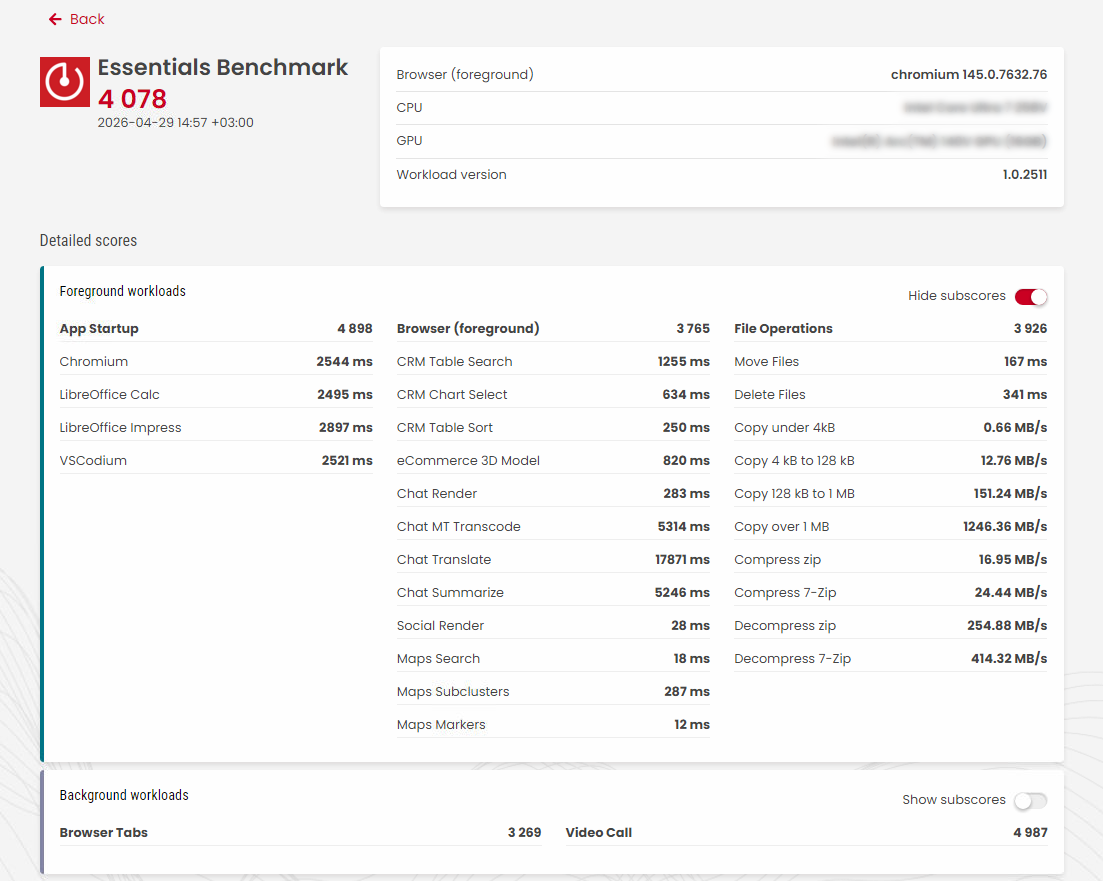Click the Chromium startup row
Viewport: 1103px width, 881px height.
click(x=216, y=362)
